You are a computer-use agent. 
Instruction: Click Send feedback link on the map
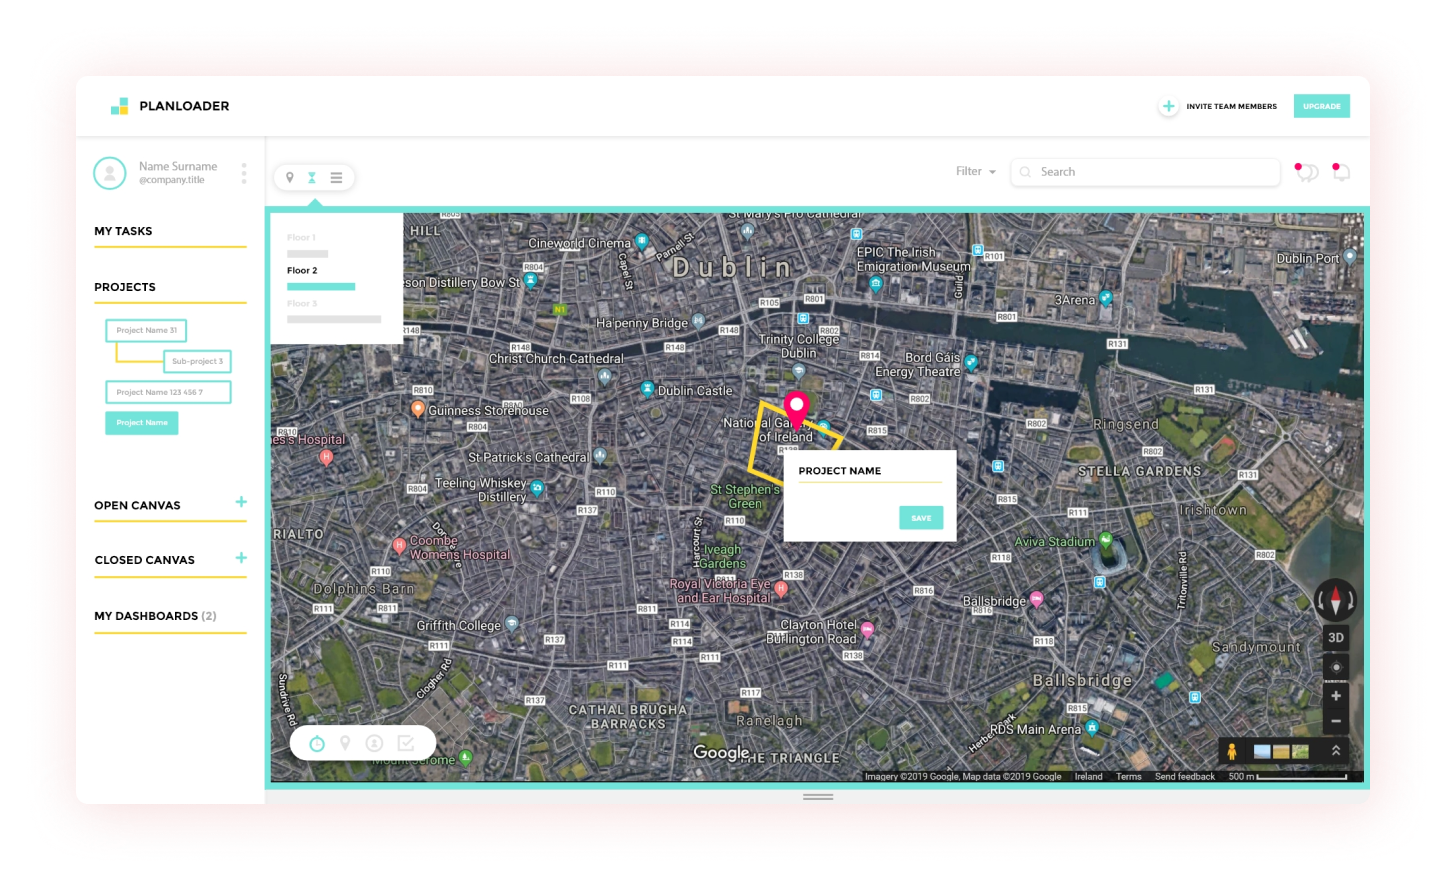tap(1185, 777)
